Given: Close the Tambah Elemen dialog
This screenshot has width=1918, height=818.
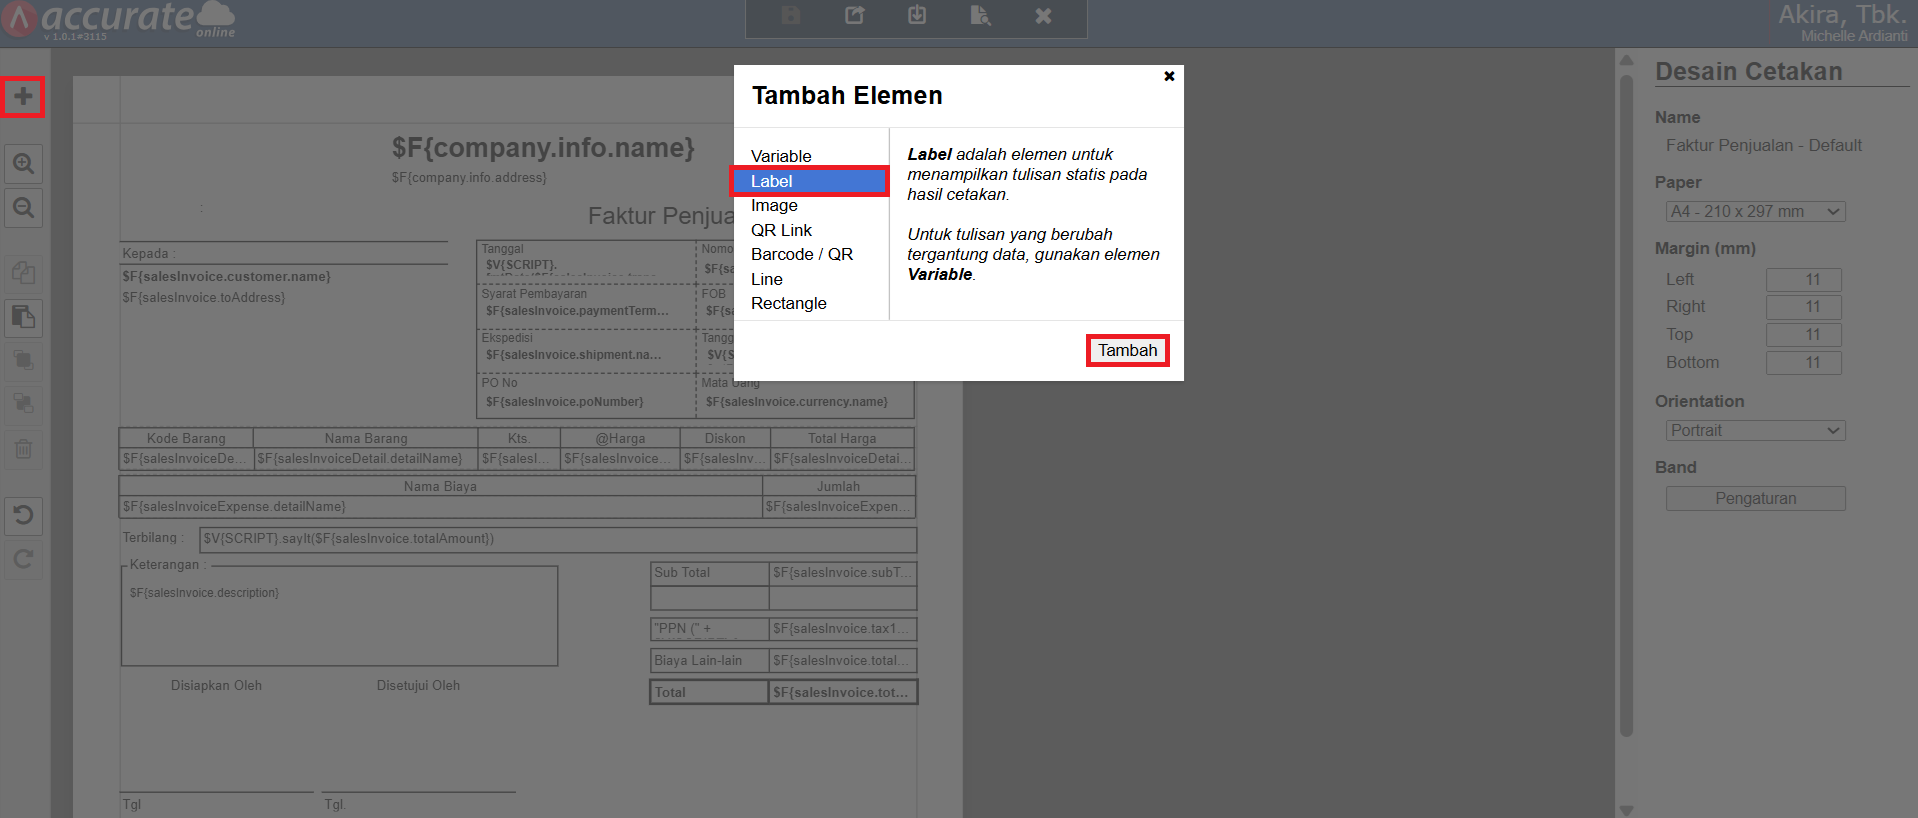Looking at the screenshot, I should pos(1169,76).
